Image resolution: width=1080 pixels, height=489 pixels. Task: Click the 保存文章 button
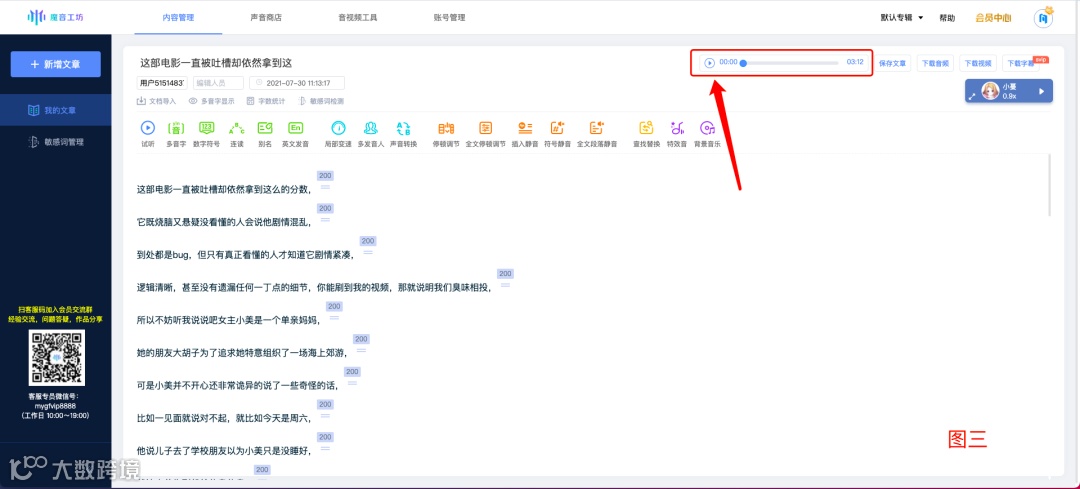coord(893,63)
